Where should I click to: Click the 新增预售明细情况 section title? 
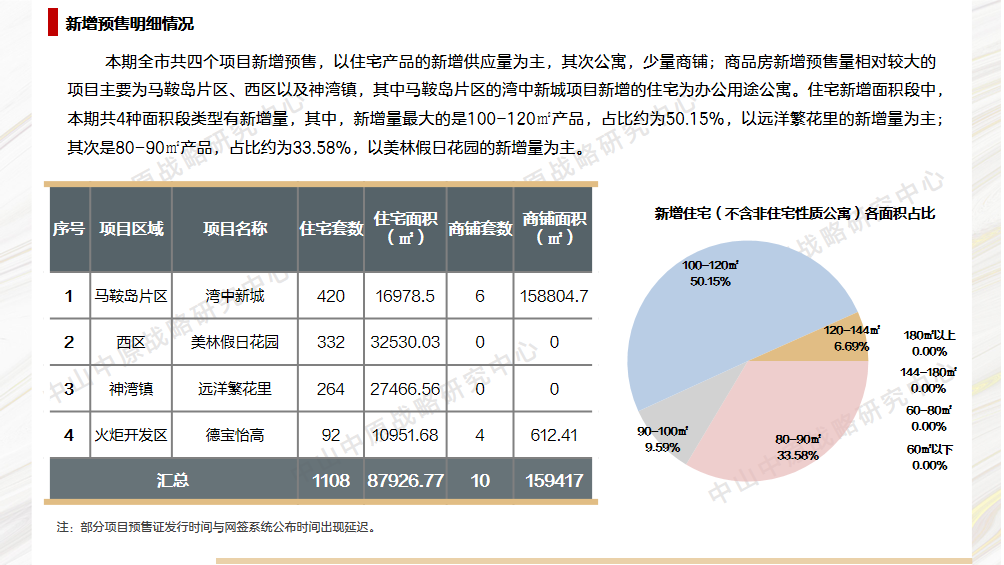(x=130, y=24)
